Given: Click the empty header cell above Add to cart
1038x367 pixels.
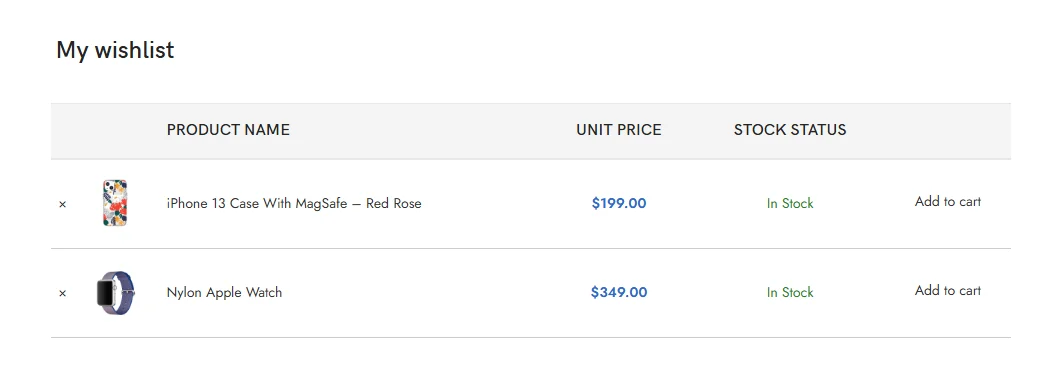Looking at the screenshot, I should point(948,131).
